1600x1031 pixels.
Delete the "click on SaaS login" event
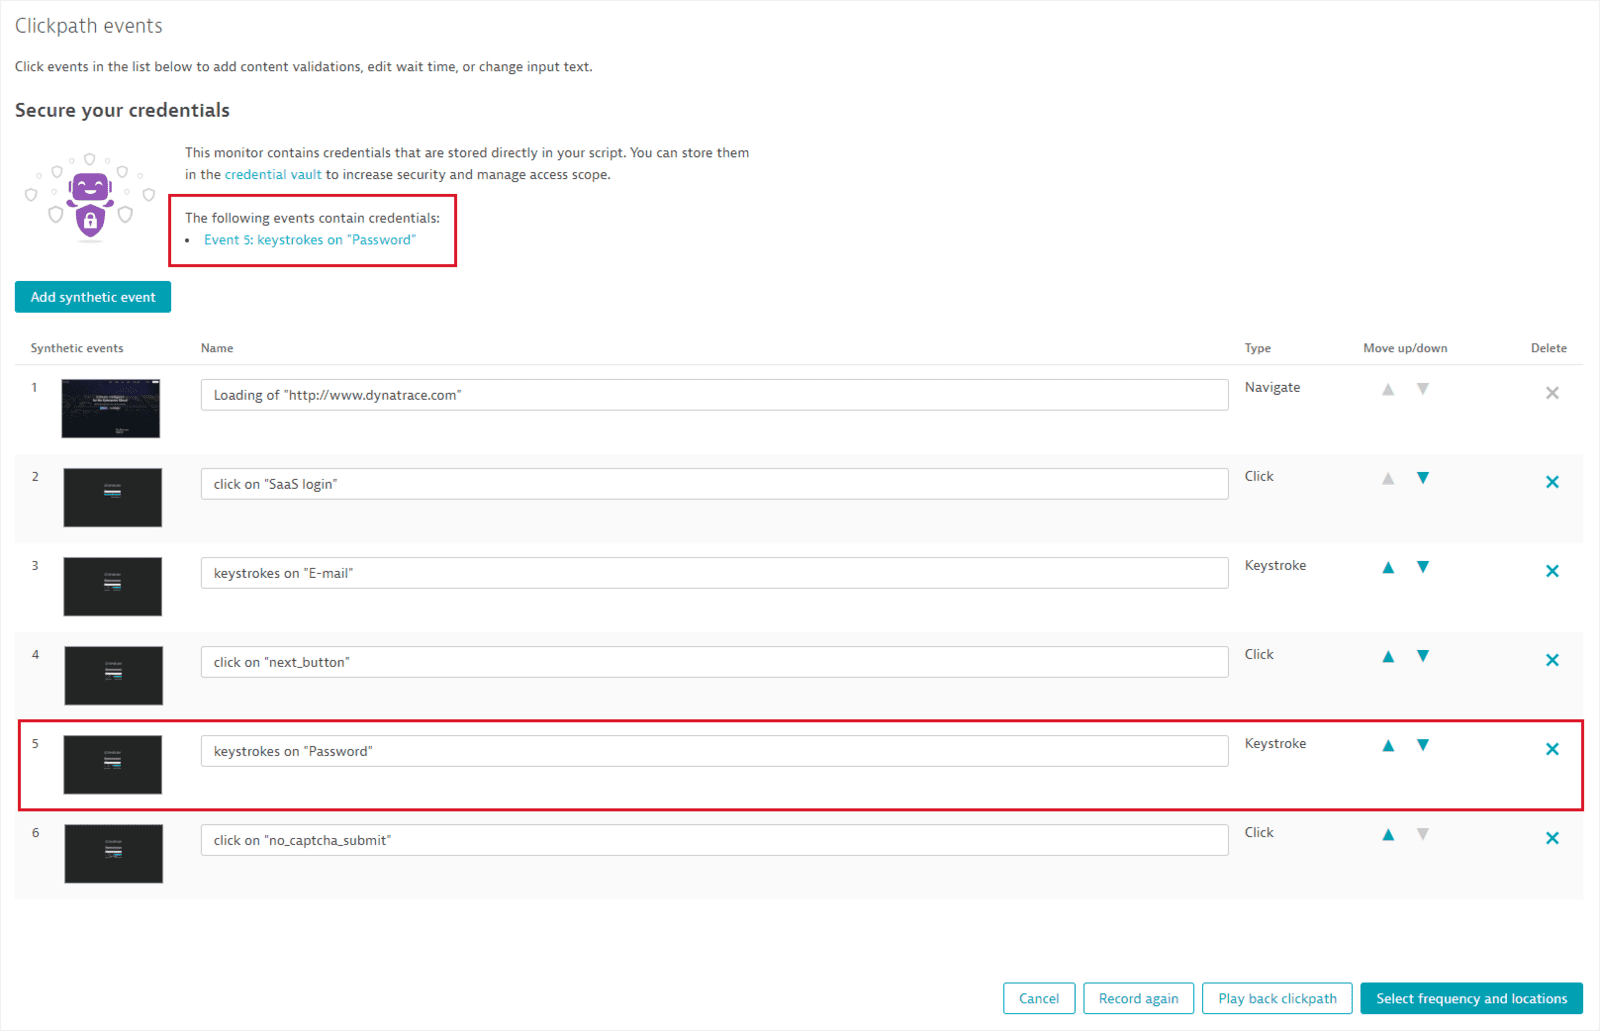tap(1552, 481)
